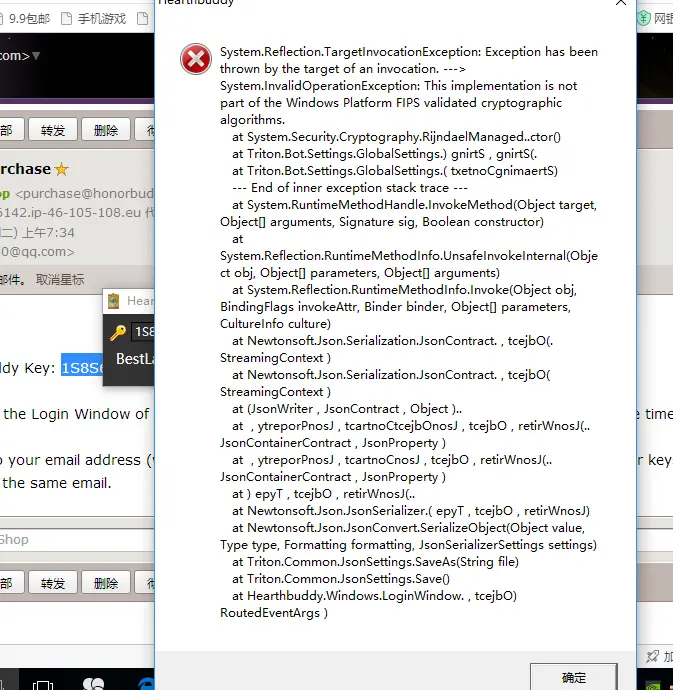Click the 'JsonConvert.SerializeObject' stack line

(408, 528)
